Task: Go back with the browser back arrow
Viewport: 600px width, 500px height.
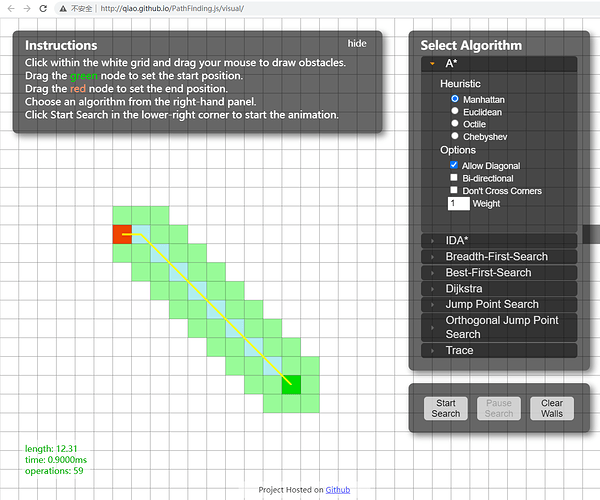Action: point(11,8)
